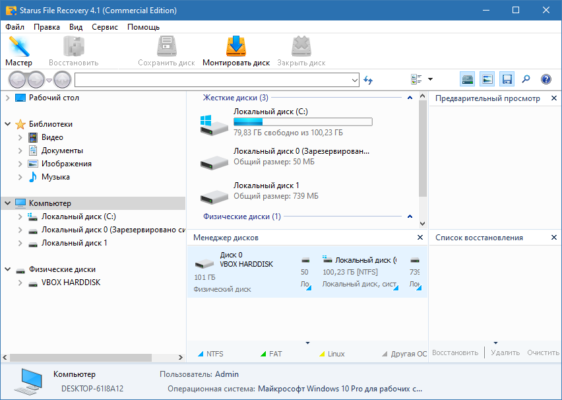
Task: Collapse the Жесткие диски group
Action: point(410,98)
